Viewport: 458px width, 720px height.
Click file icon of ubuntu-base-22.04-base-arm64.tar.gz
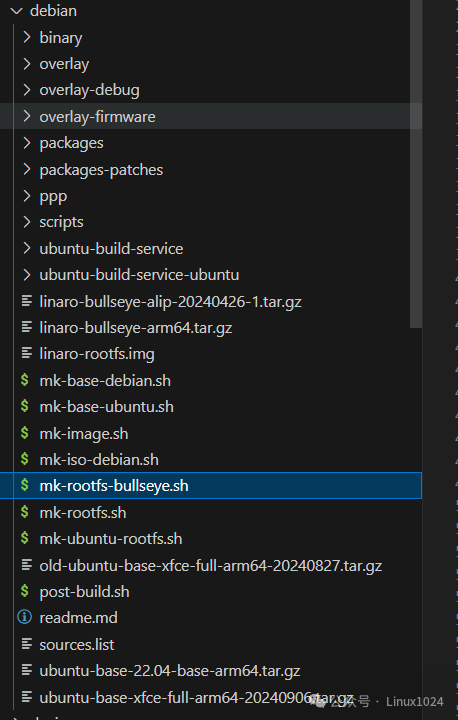pos(27,670)
